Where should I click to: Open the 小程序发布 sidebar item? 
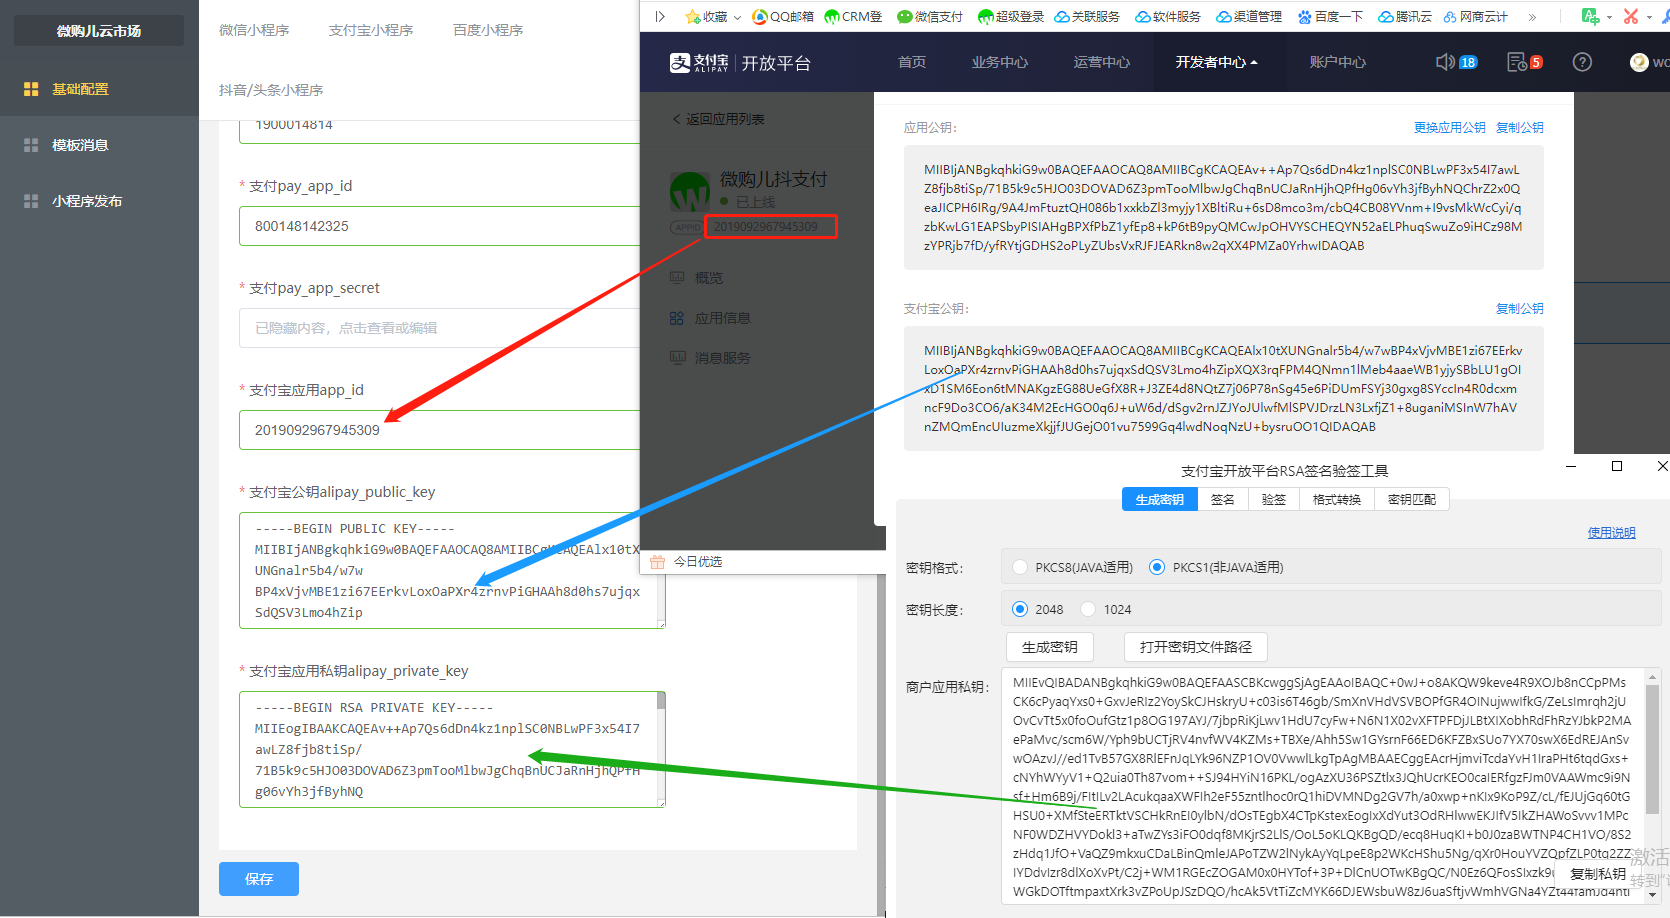[x=99, y=201]
